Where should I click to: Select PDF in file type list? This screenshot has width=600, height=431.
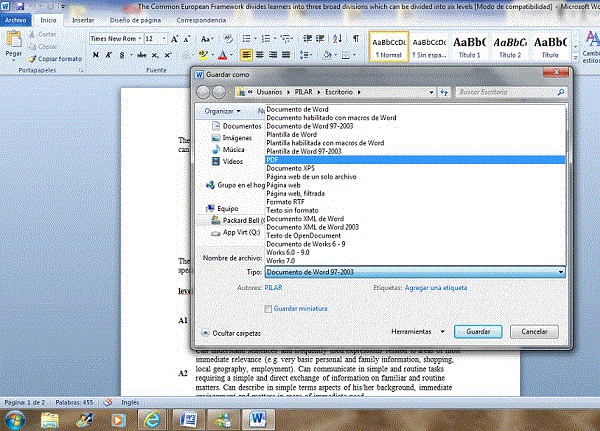pos(415,160)
